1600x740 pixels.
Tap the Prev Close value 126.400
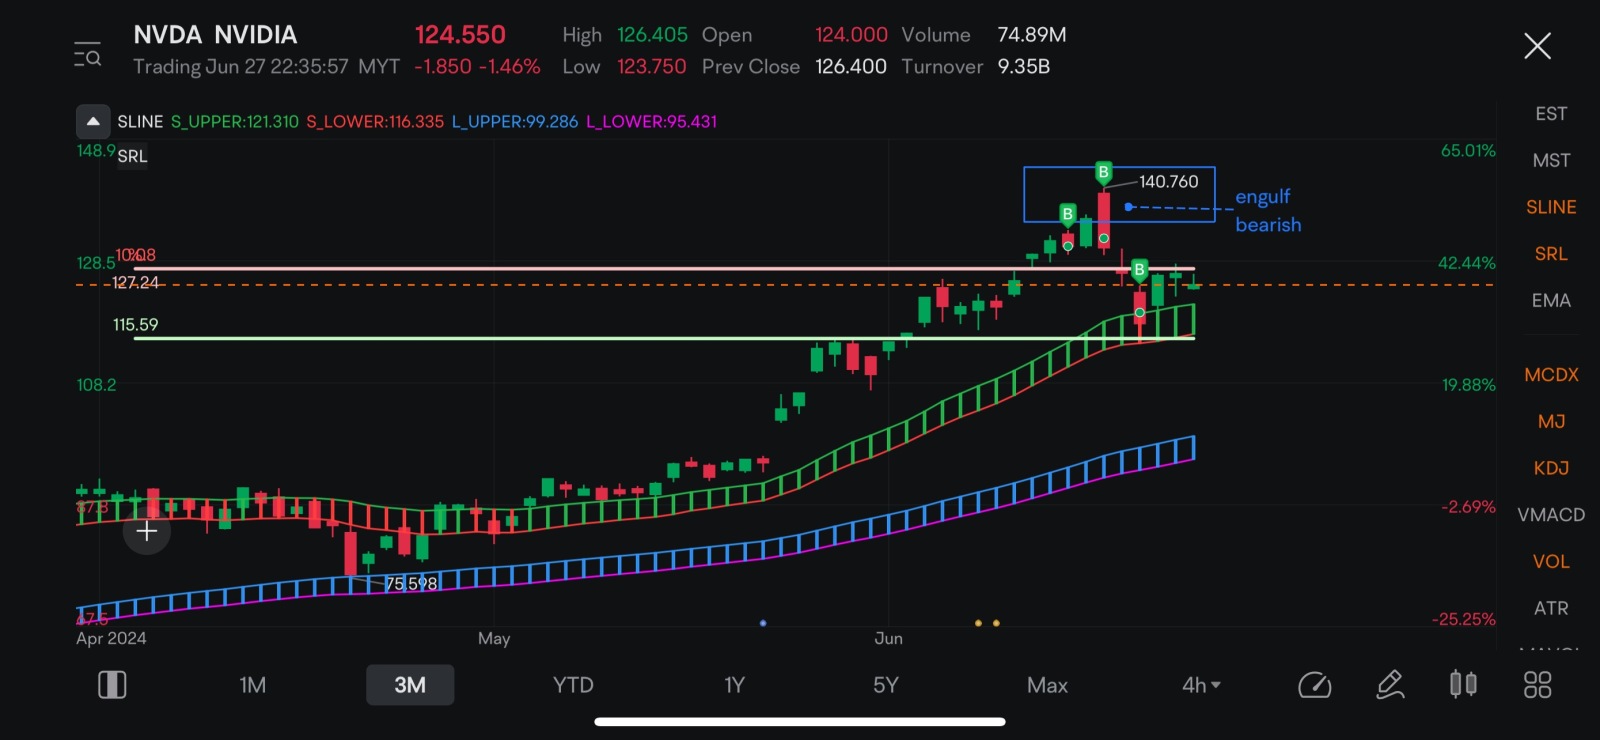851,67
